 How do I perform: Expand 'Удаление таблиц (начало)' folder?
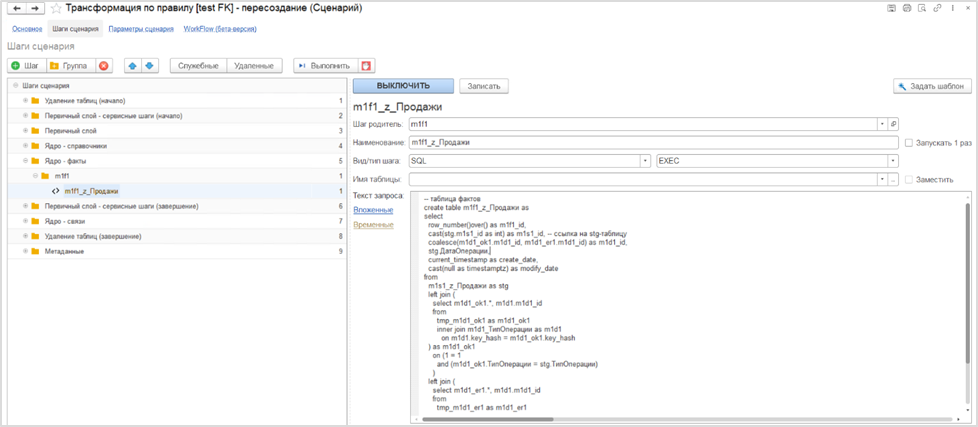25,101
